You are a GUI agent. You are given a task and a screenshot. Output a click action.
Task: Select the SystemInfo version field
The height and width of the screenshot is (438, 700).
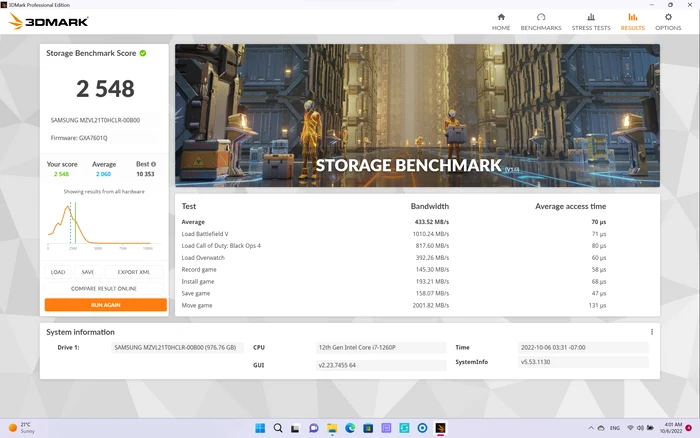(583, 362)
